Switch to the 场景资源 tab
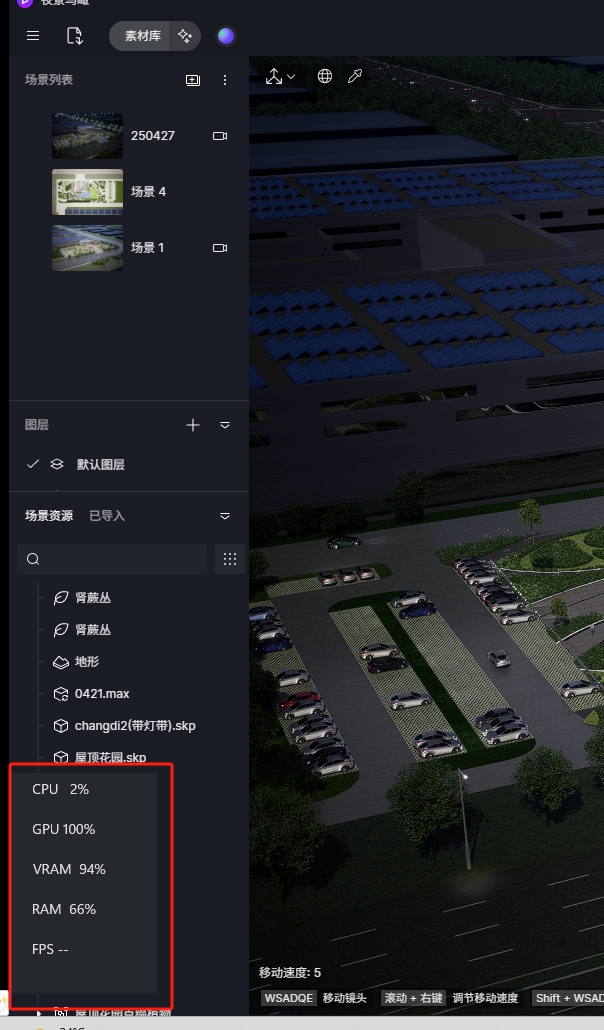This screenshot has width=604, height=1030. tap(49, 516)
